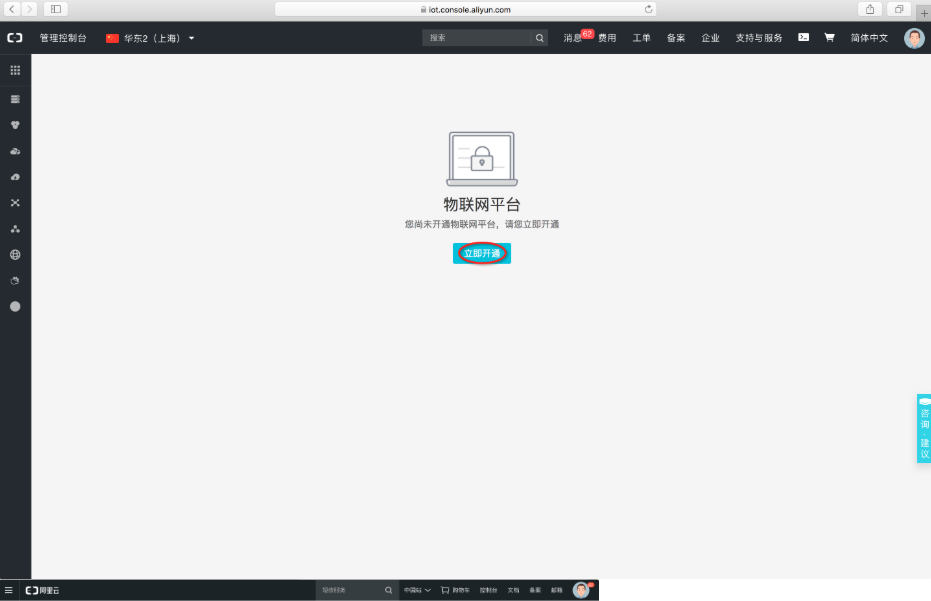
Task: Expand the 中国站 site selector in the bottom bar
Action: tap(417, 590)
